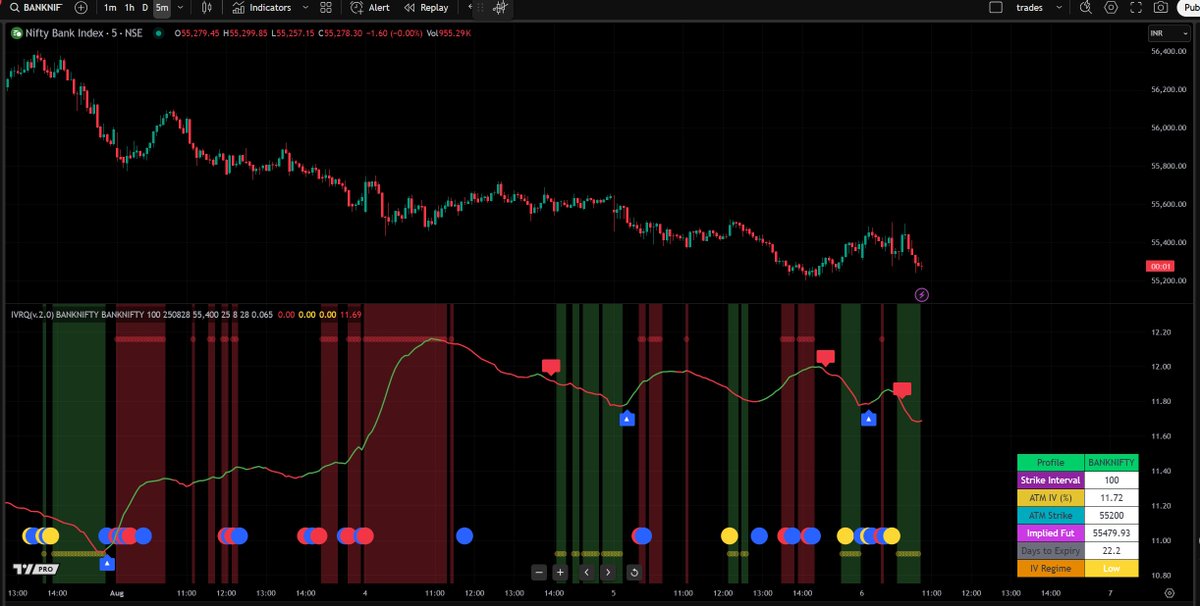Screen dimensions: 1200x606
Task: Click the green market status dot
Action: coord(159,33)
